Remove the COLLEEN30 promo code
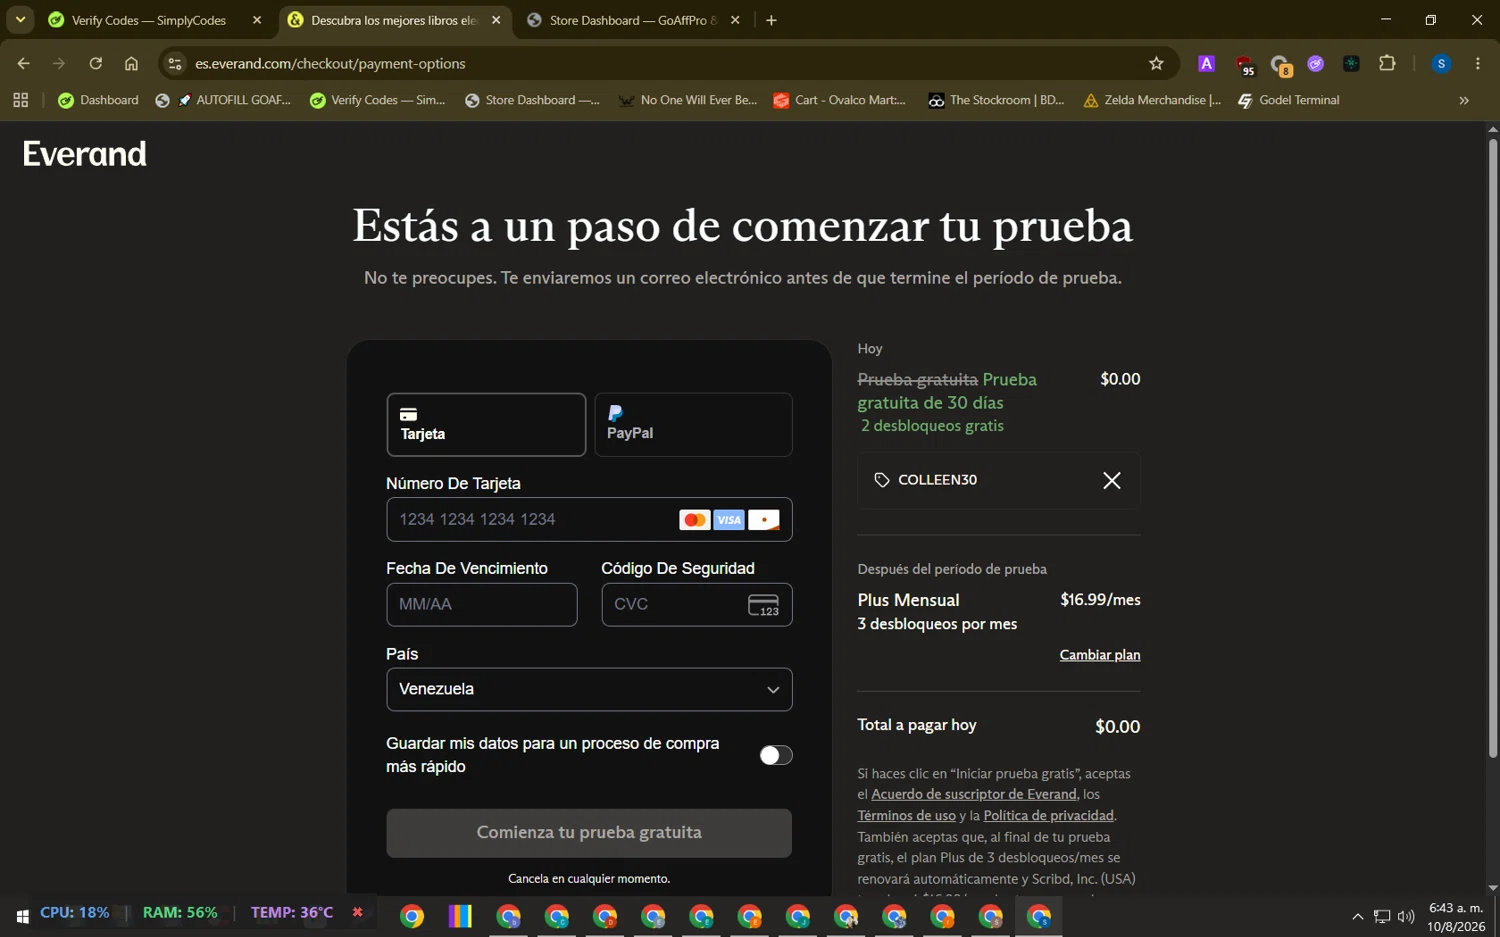The width and height of the screenshot is (1500, 937). pyautogui.click(x=1111, y=481)
